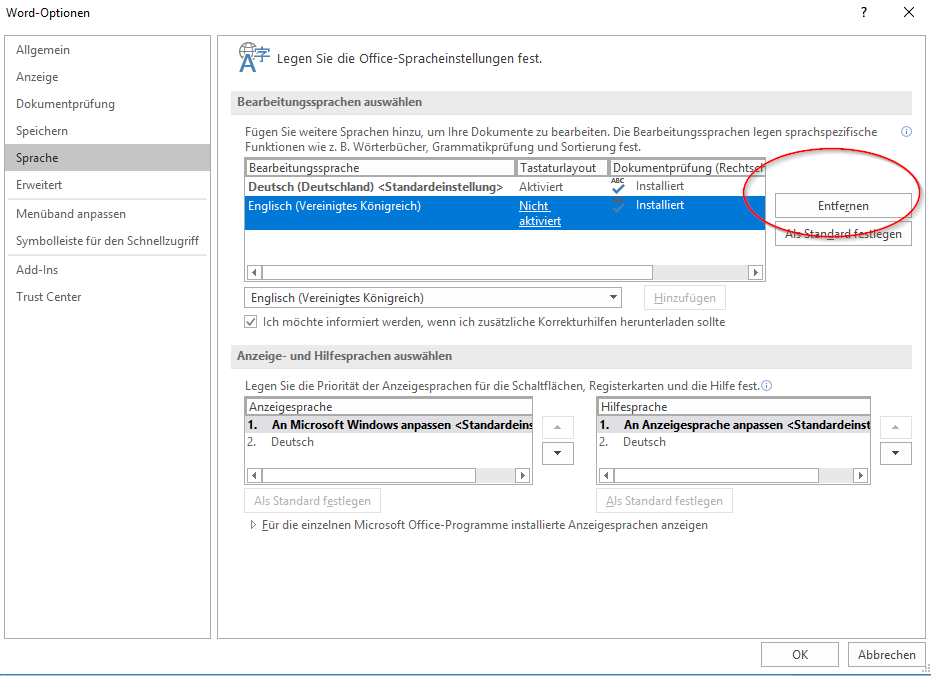Screen dimensions: 931x676
Task: Click left scroll arrow of editing languages list
Action: (x=254, y=272)
